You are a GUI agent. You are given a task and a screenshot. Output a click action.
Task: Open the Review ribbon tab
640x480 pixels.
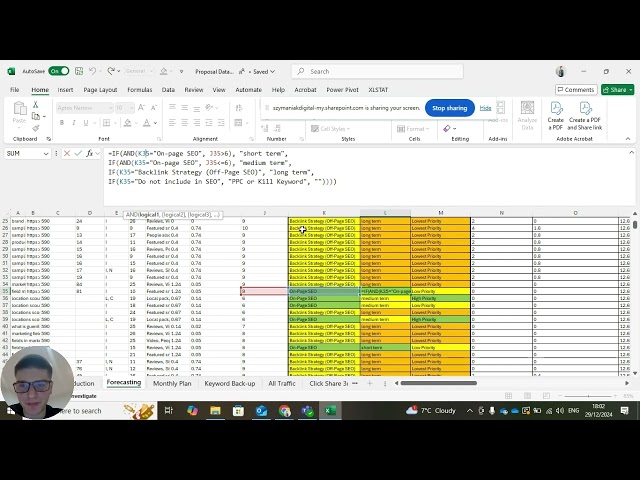[x=194, y=90]
